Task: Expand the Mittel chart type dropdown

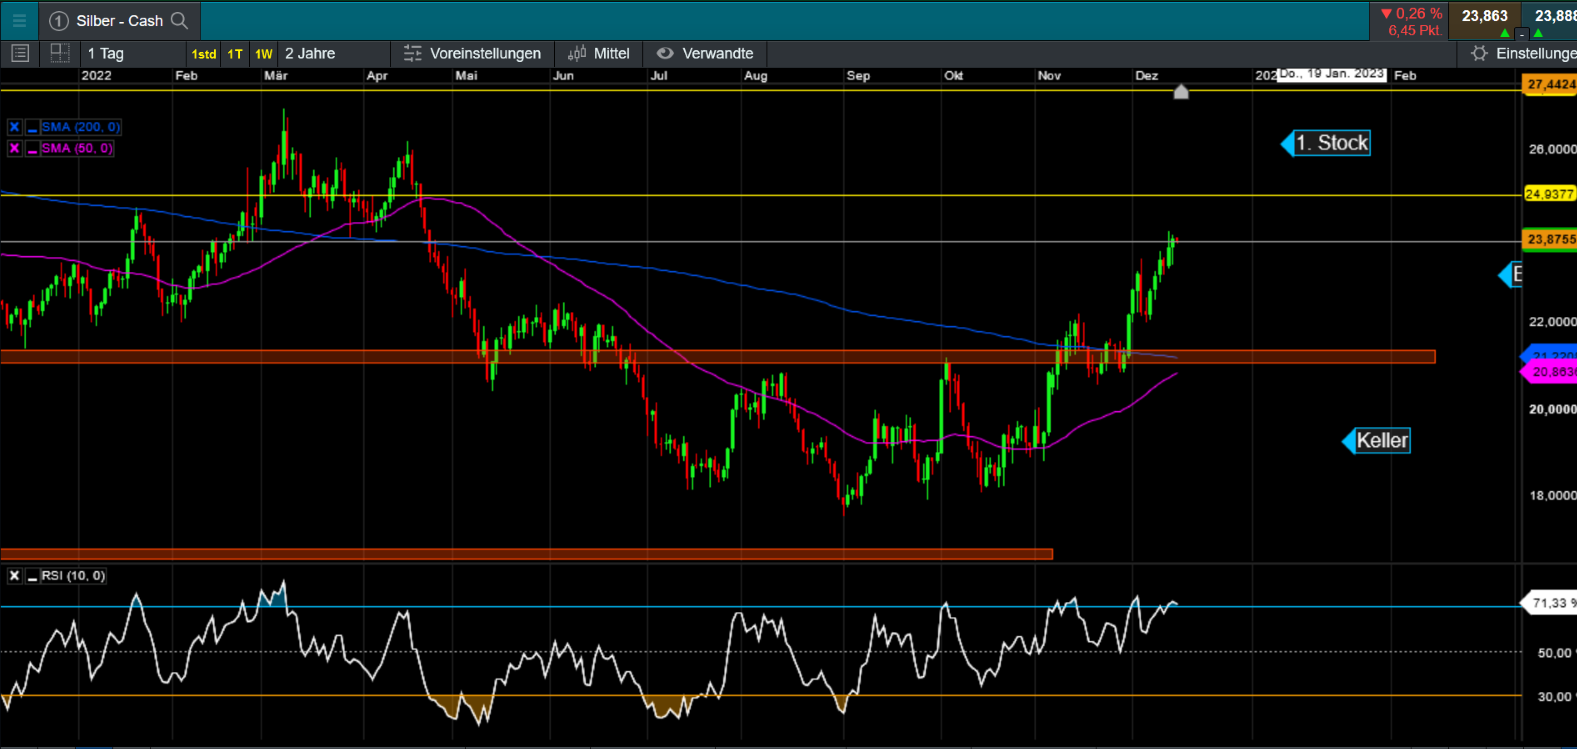Action: [599, 53]
